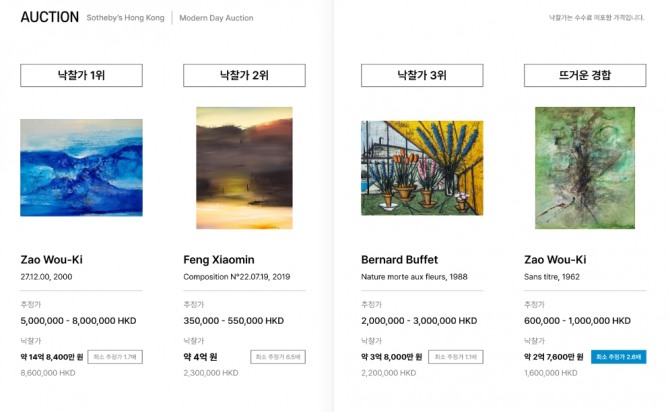Screen dimensions: 670x412
Task: Click the Bernard Buffet artist name
Action: [400, 259]
